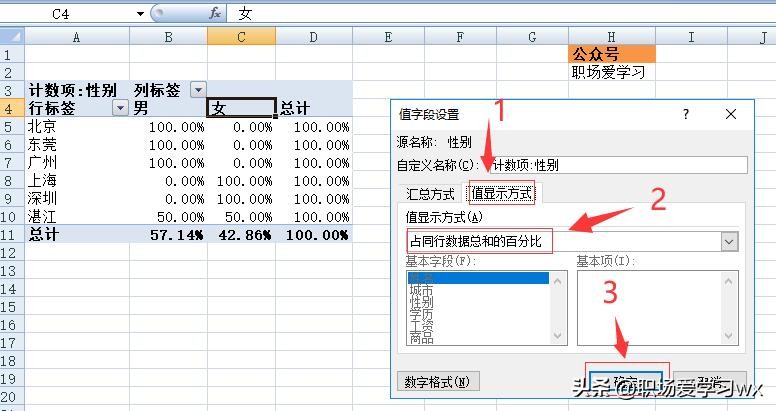Click the formula bar containing 女

click(x=500, y=14)
